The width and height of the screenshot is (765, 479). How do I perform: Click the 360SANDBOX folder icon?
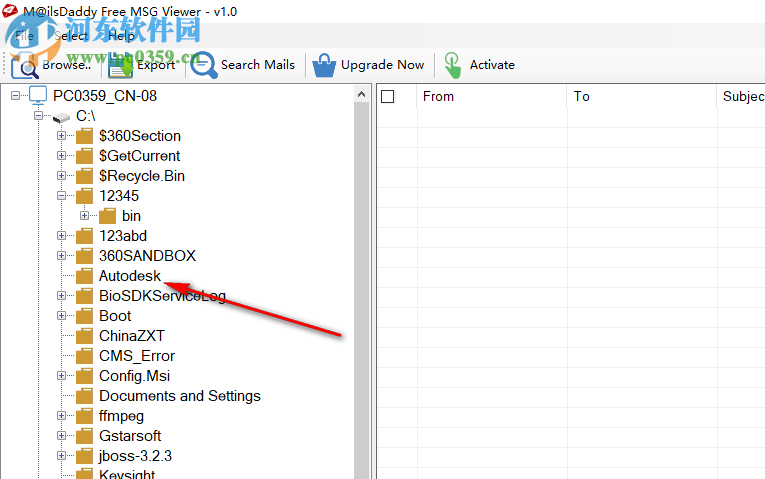pos(84,256)
